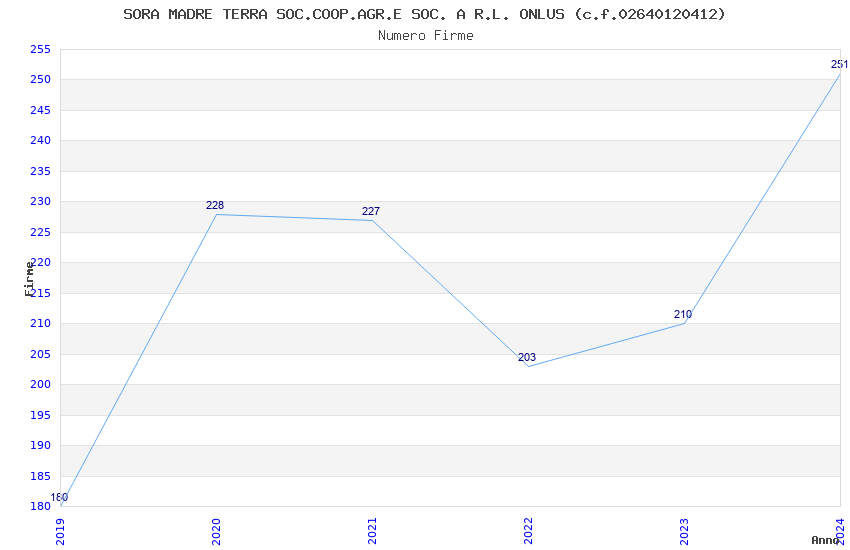Click the 210 y-axis tick label
This screenshot has width=850, height=550.
pos(40,323)
